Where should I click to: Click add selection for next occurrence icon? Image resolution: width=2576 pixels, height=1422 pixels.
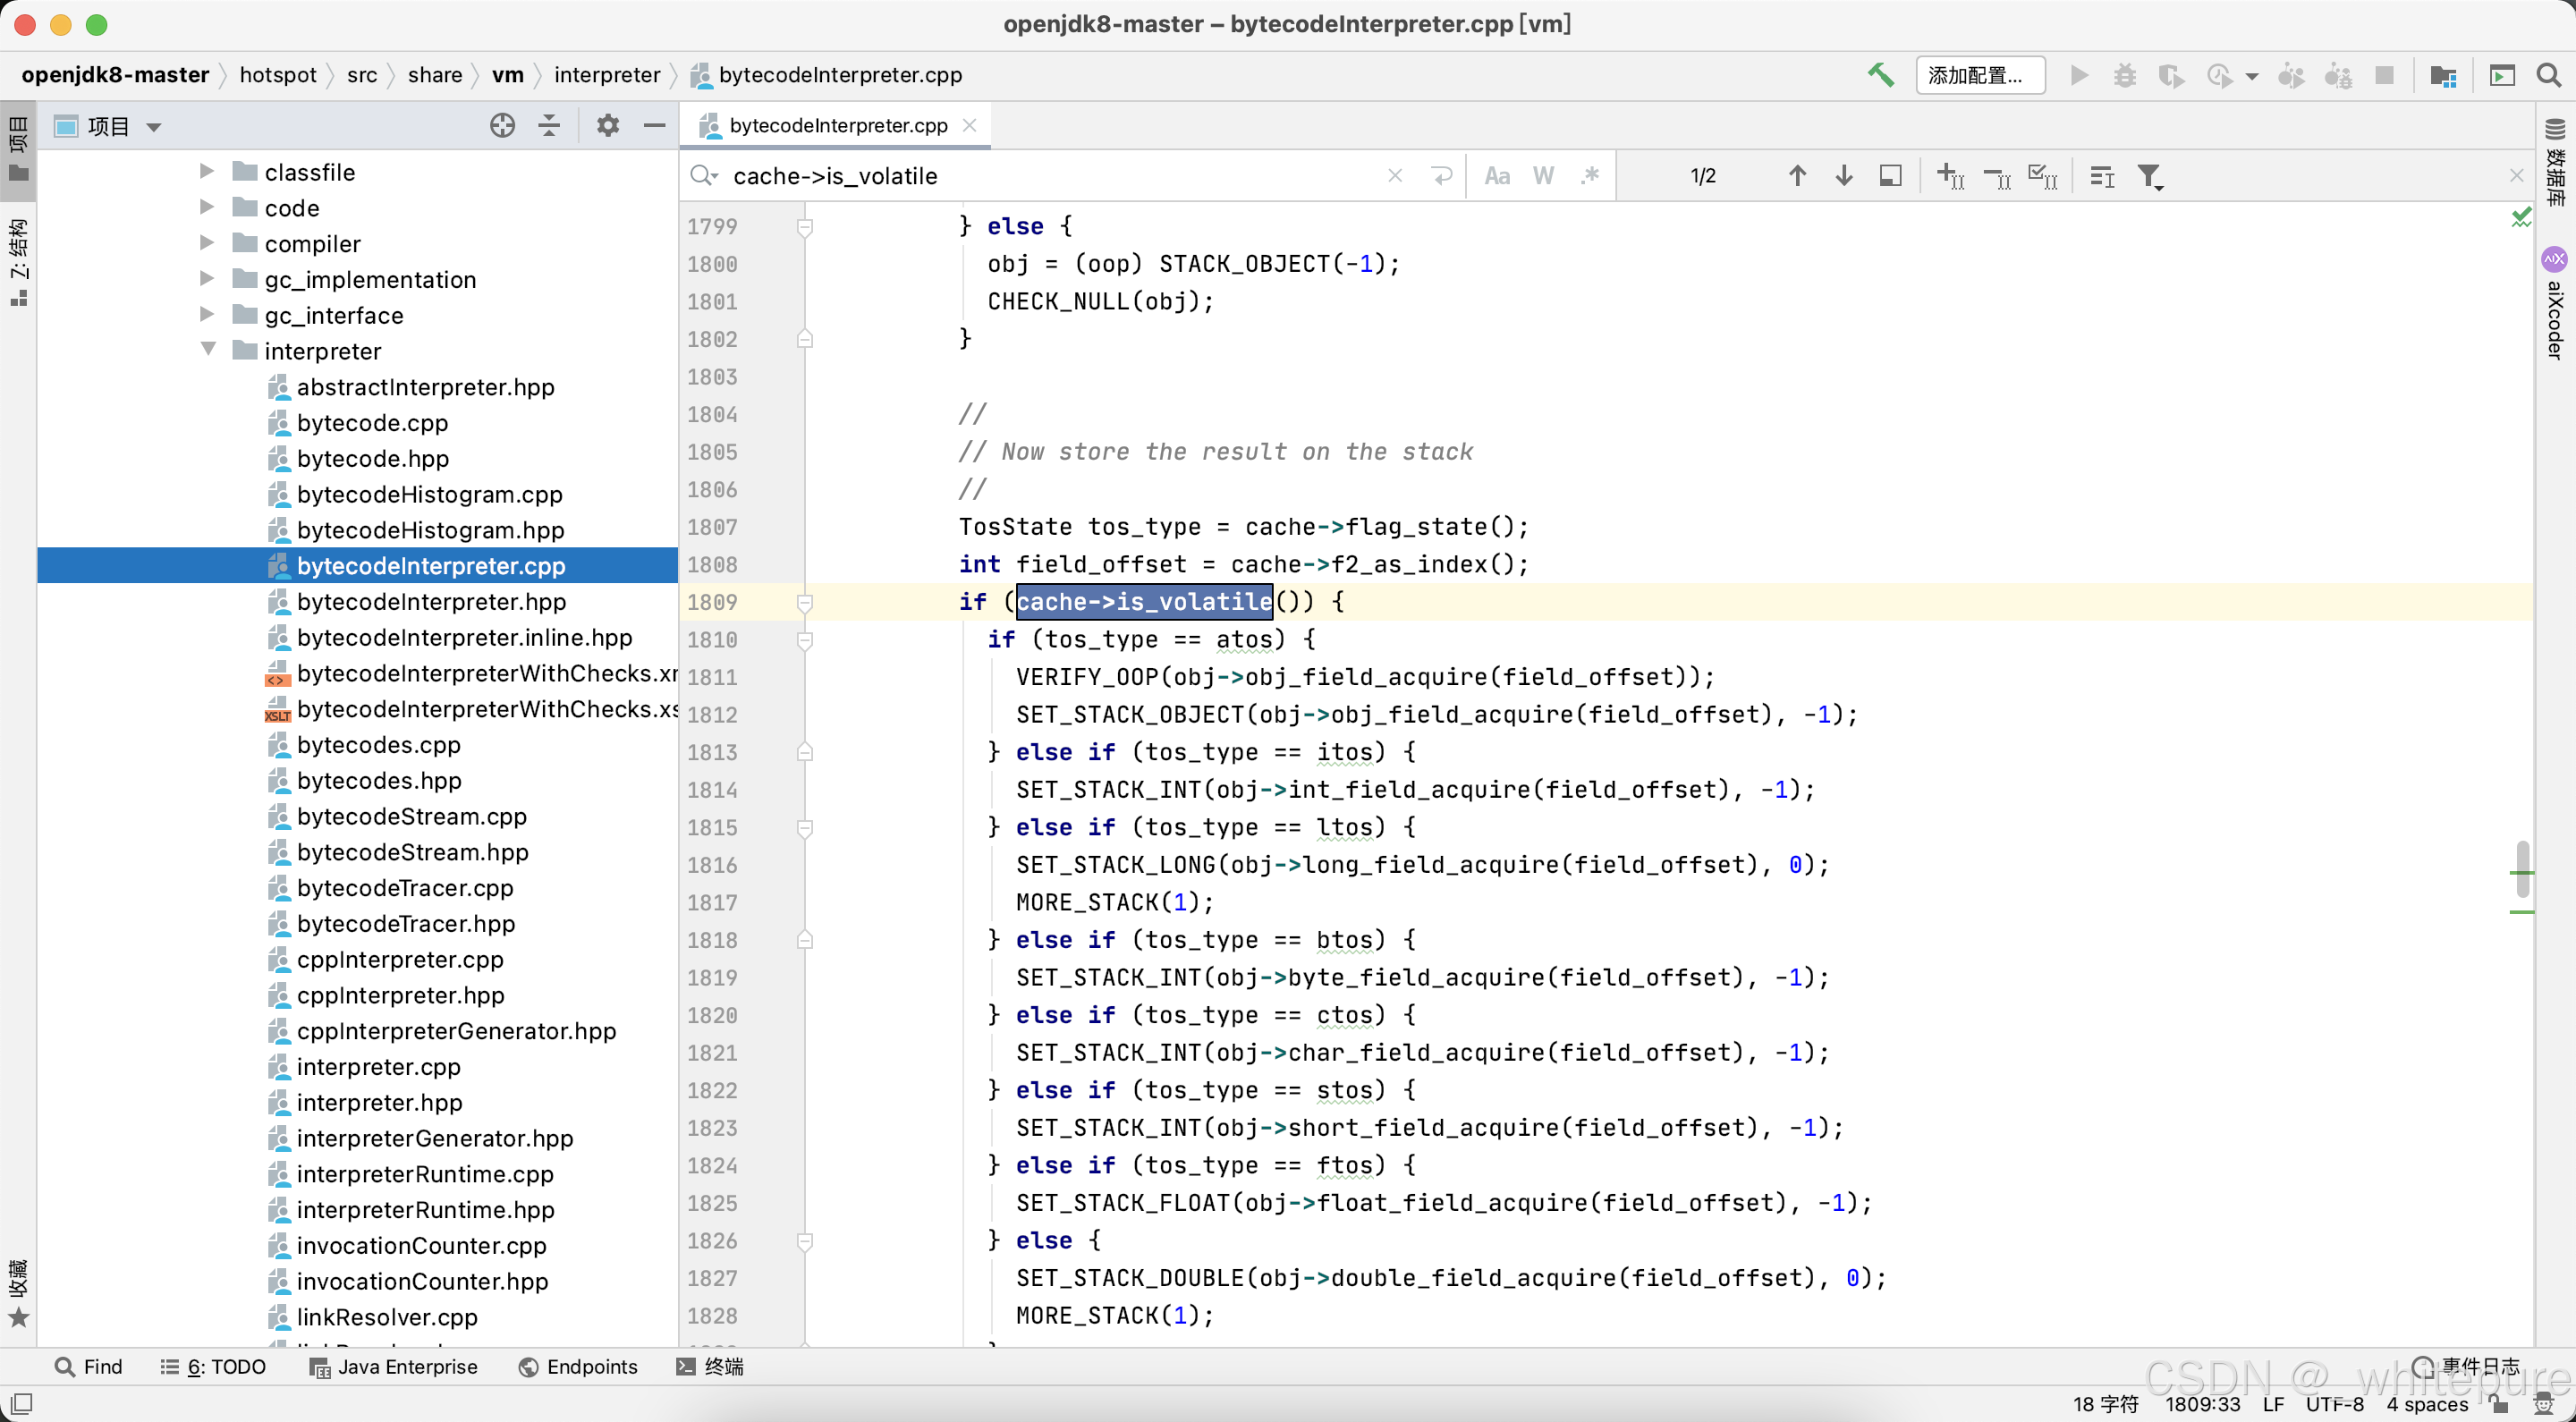[x=1950, y=177]
